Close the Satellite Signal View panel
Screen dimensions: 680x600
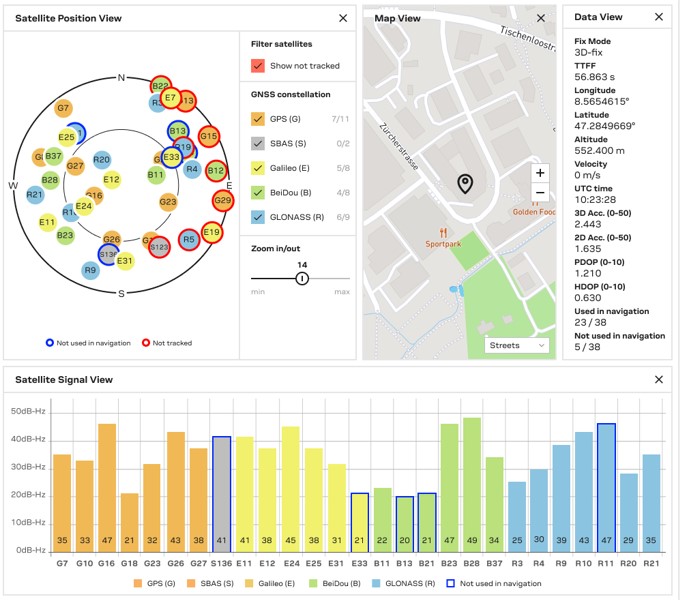658,380
